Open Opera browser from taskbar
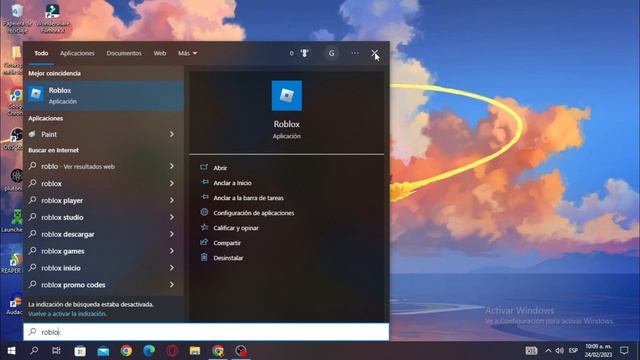Viewport: 640px width, 360px height. (172, 351)
